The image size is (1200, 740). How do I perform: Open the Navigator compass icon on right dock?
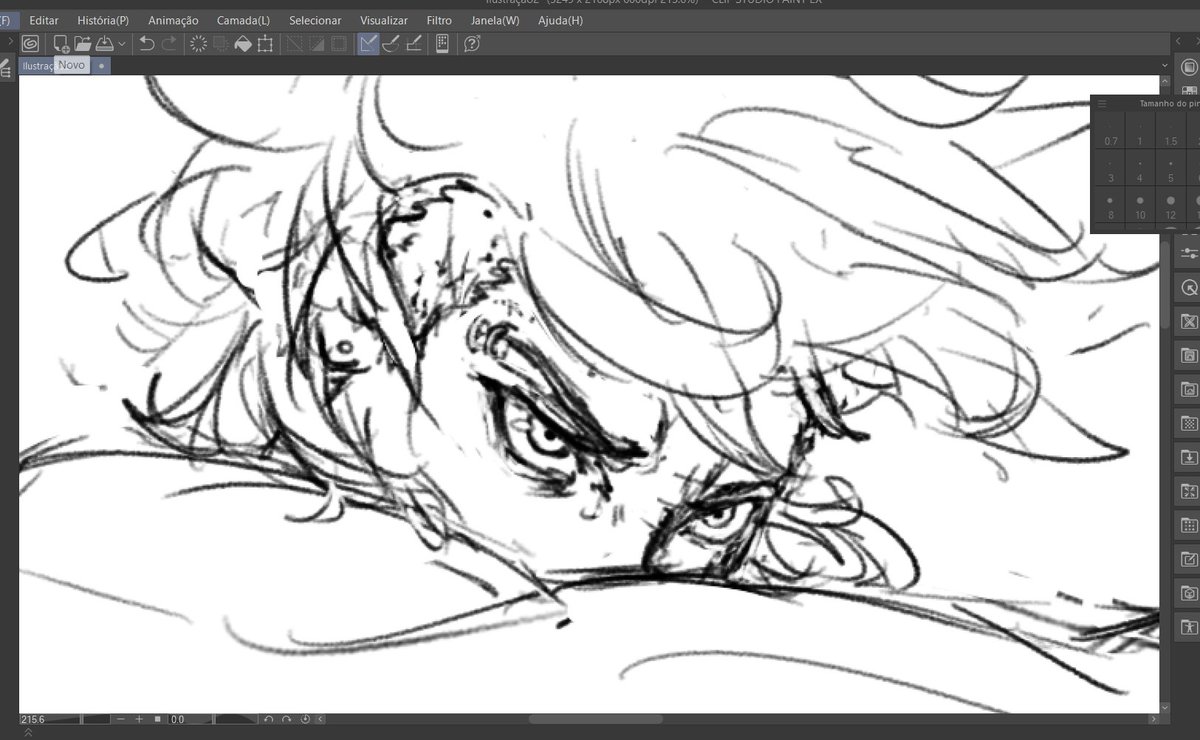coord(1188,288)
